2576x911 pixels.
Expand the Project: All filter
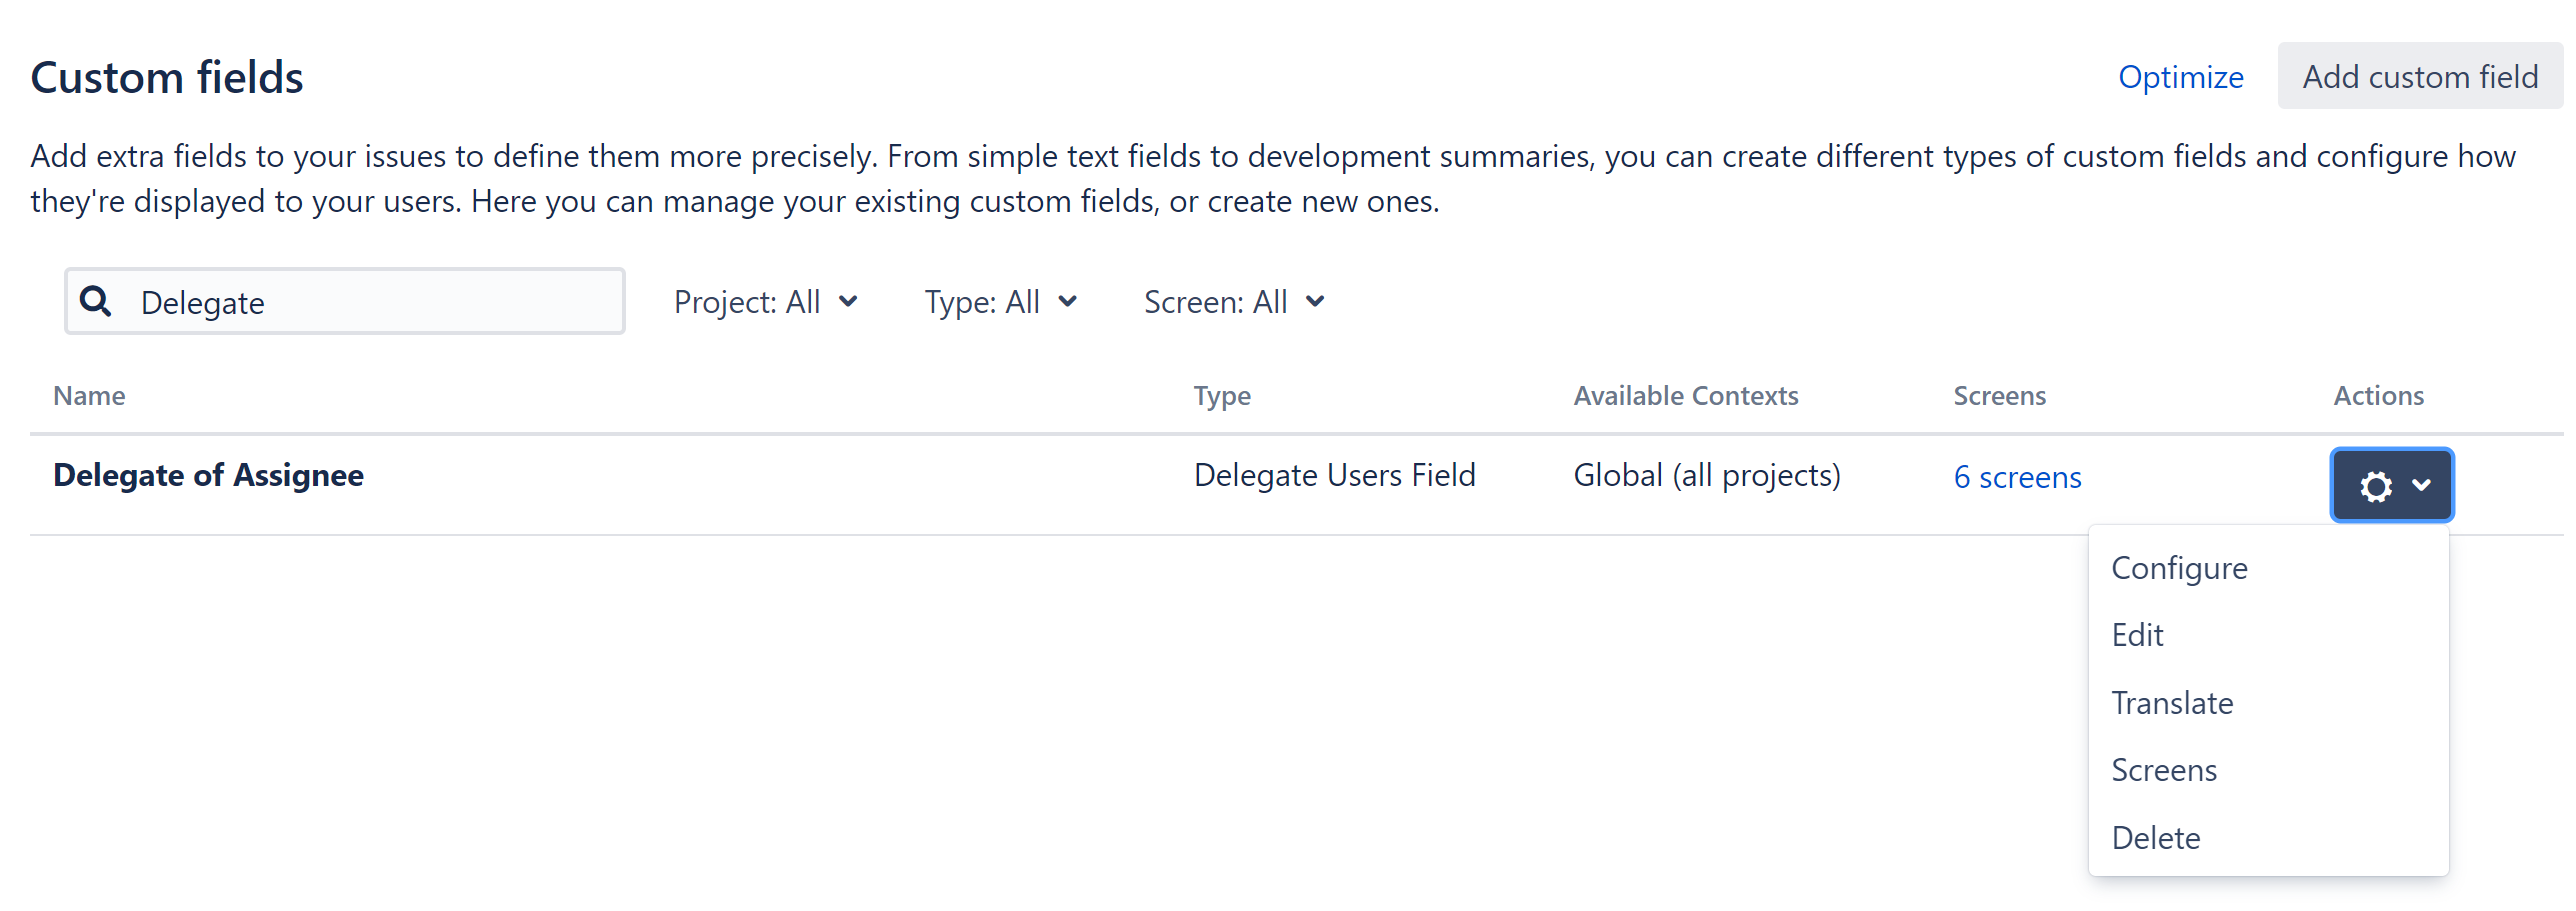[765, 302]
